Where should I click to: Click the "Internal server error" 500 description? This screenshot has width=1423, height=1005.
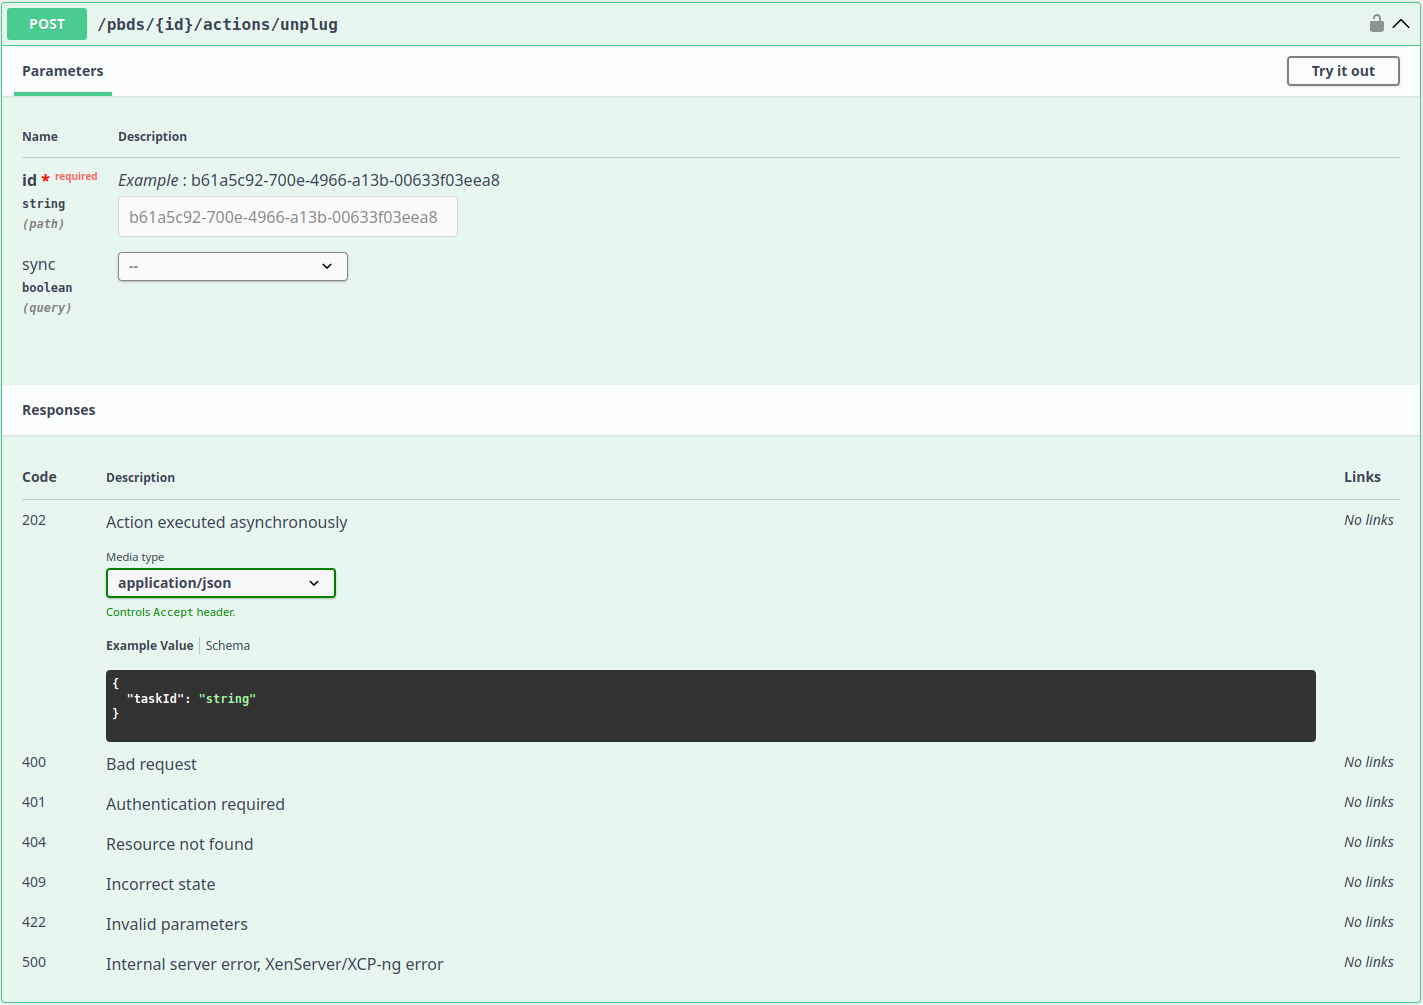[x=274, y=964]
